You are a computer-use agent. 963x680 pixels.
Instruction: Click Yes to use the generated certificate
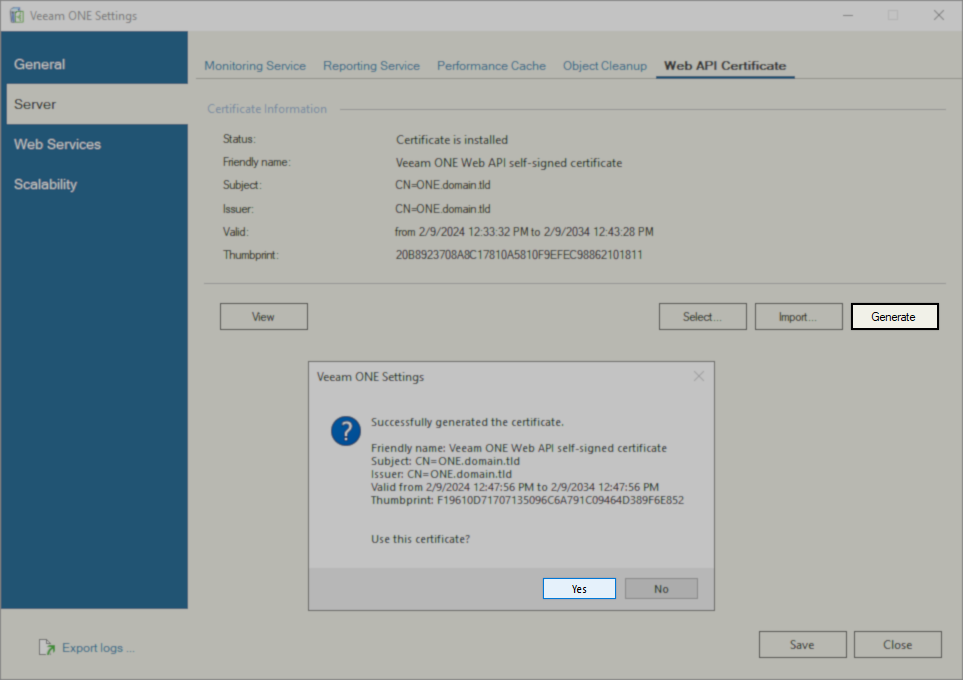579,588
